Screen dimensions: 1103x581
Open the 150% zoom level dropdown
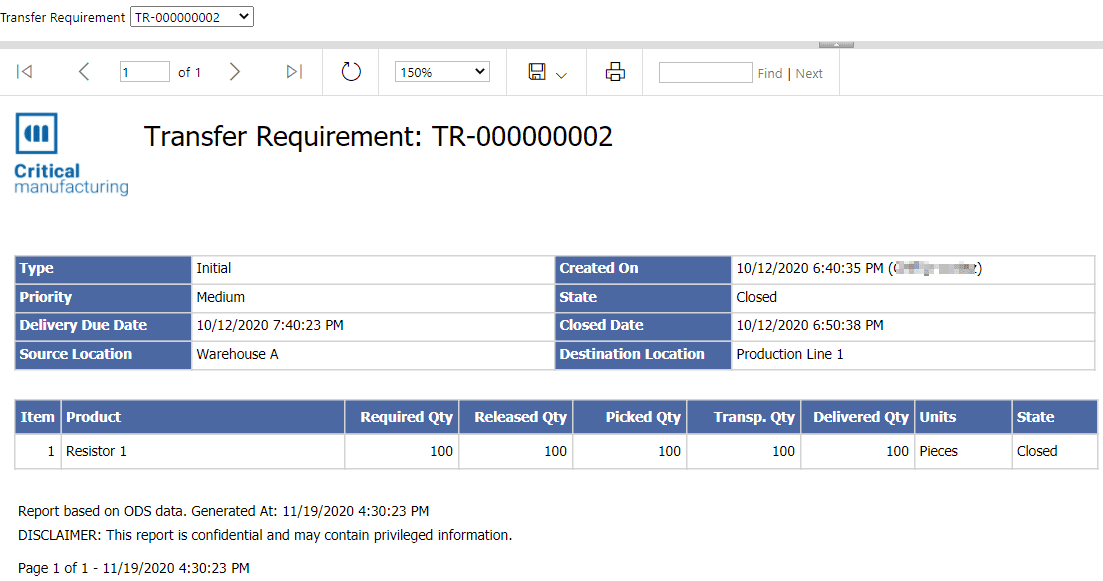(x=442, y=72)
